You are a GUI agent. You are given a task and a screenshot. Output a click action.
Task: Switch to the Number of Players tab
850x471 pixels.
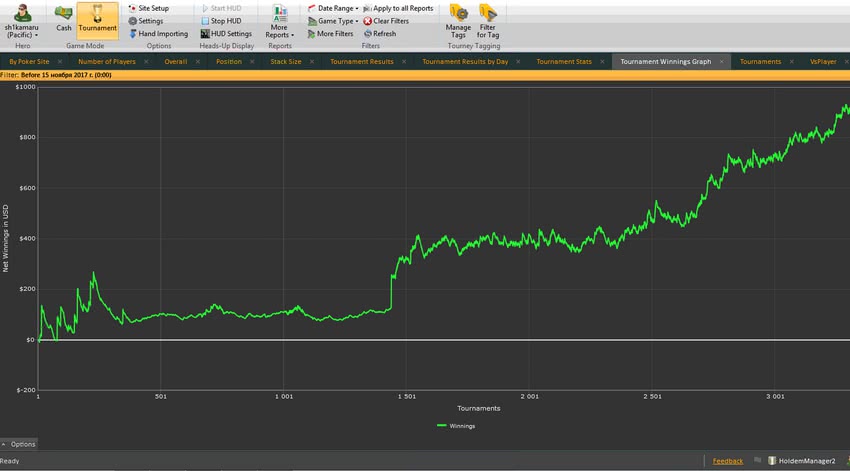107,62
